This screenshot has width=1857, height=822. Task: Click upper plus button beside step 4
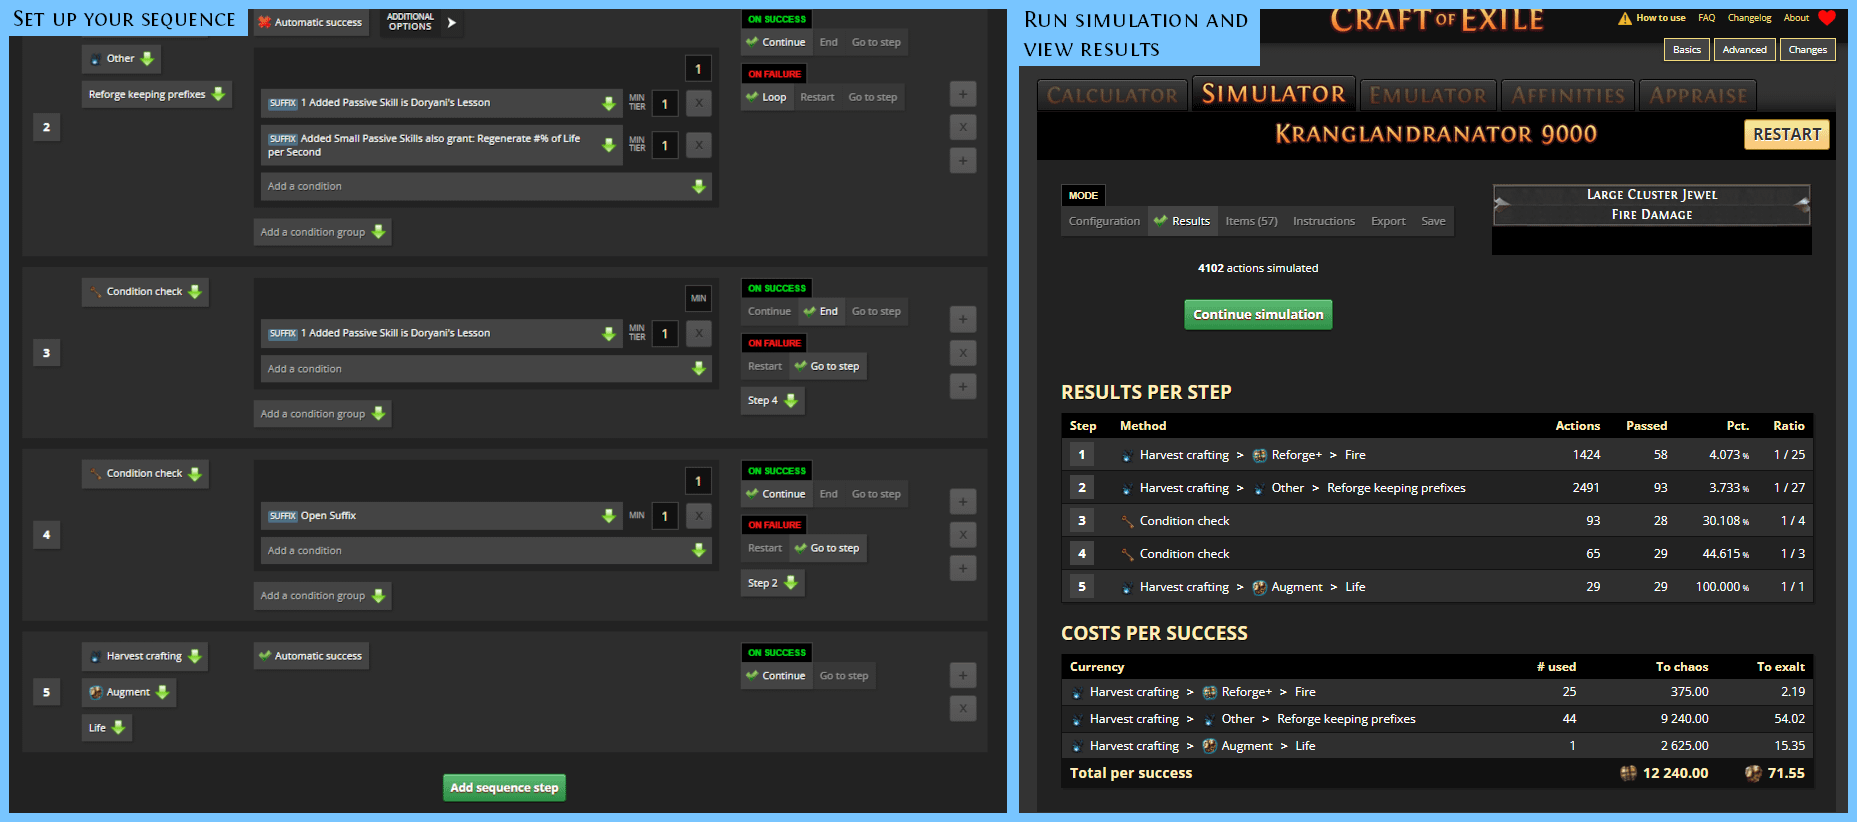pos(963,502)
